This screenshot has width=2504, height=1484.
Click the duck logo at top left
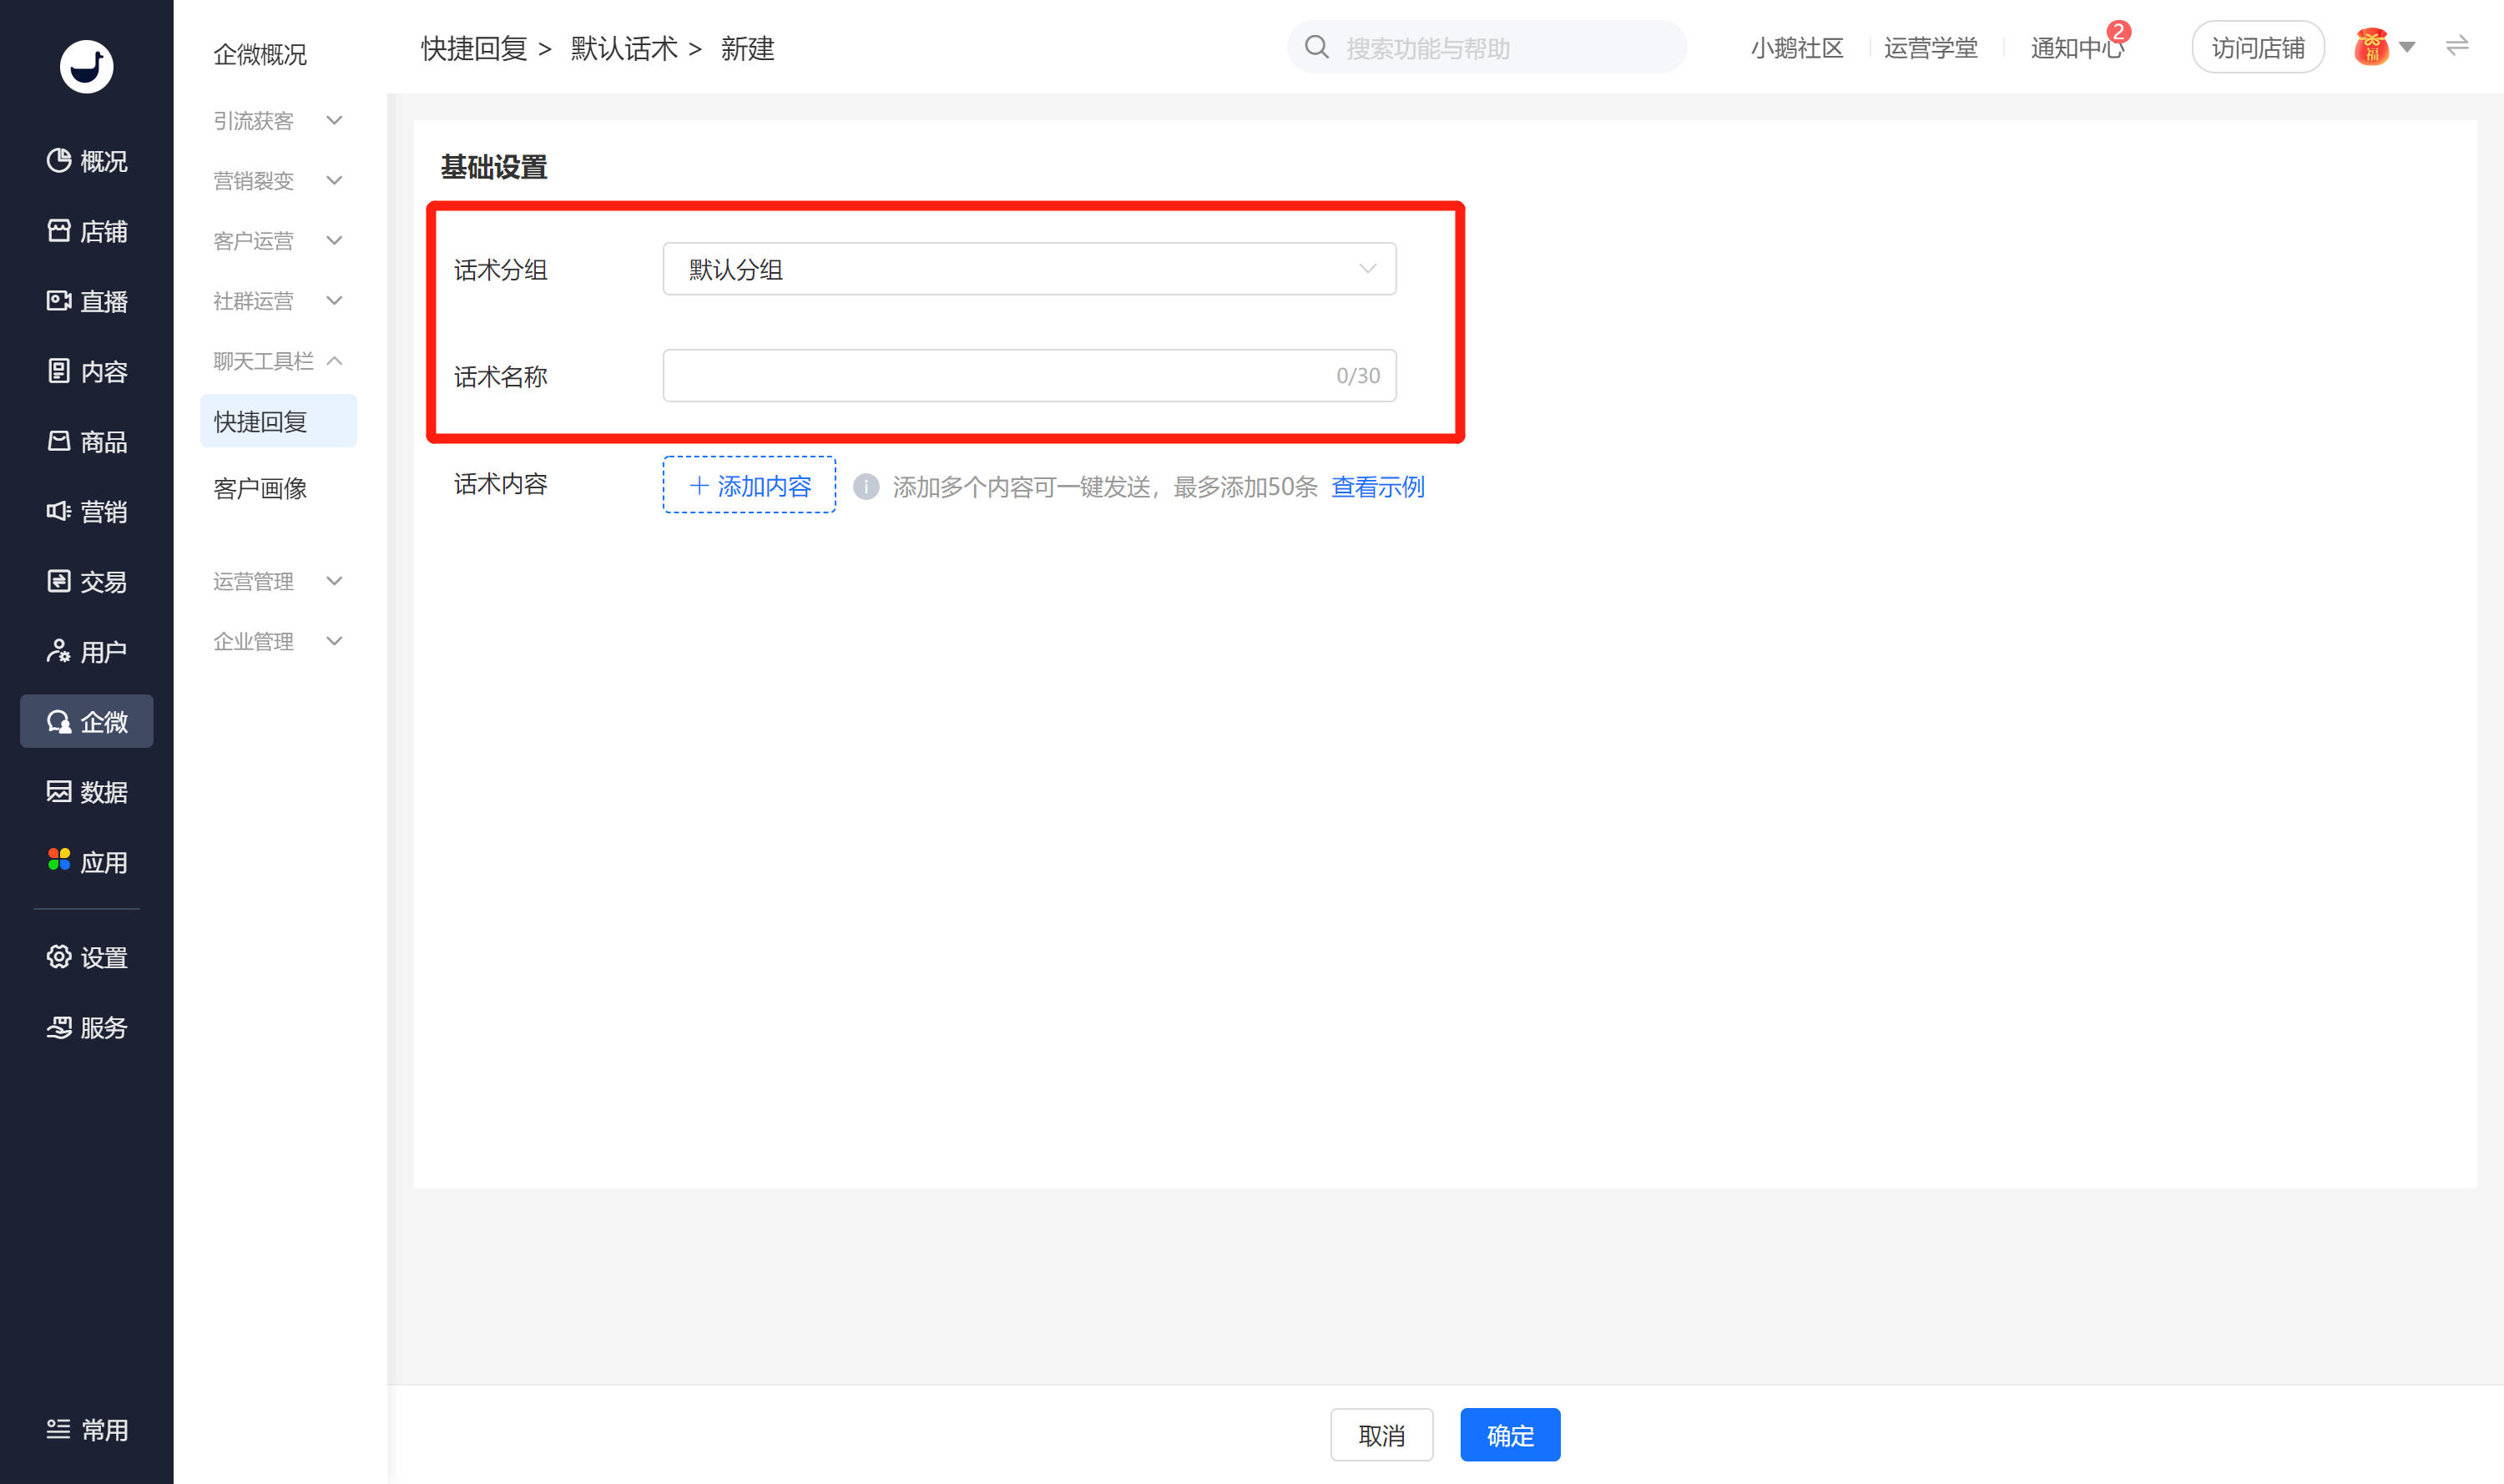87,67
